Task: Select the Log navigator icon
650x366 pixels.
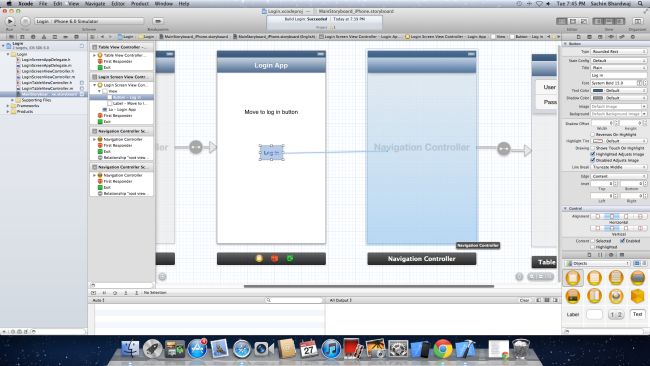Action: pos(76,37)
